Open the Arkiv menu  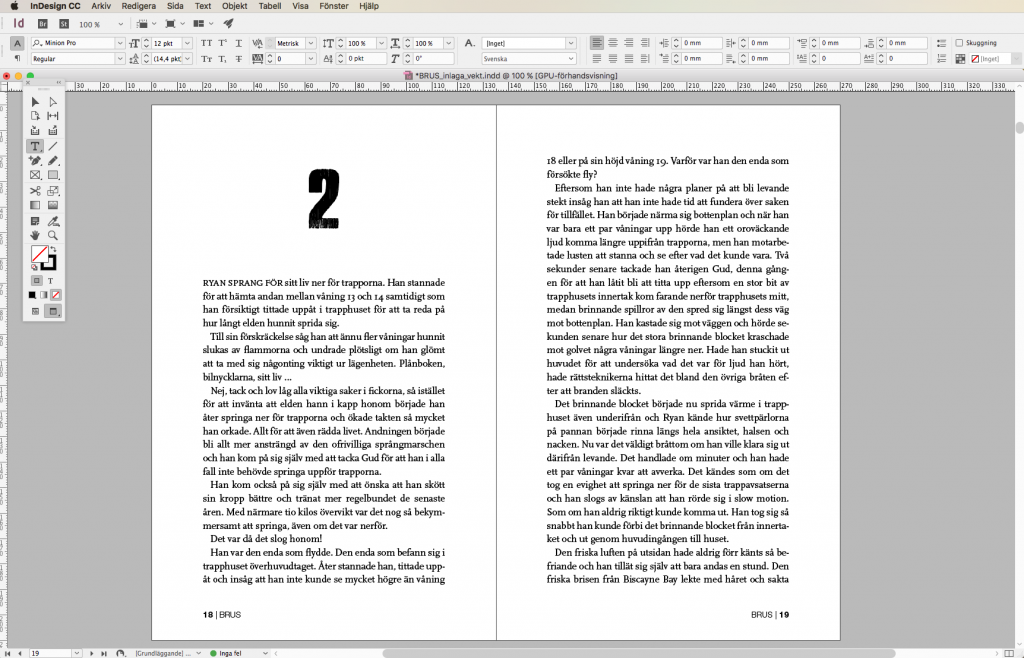101,6
